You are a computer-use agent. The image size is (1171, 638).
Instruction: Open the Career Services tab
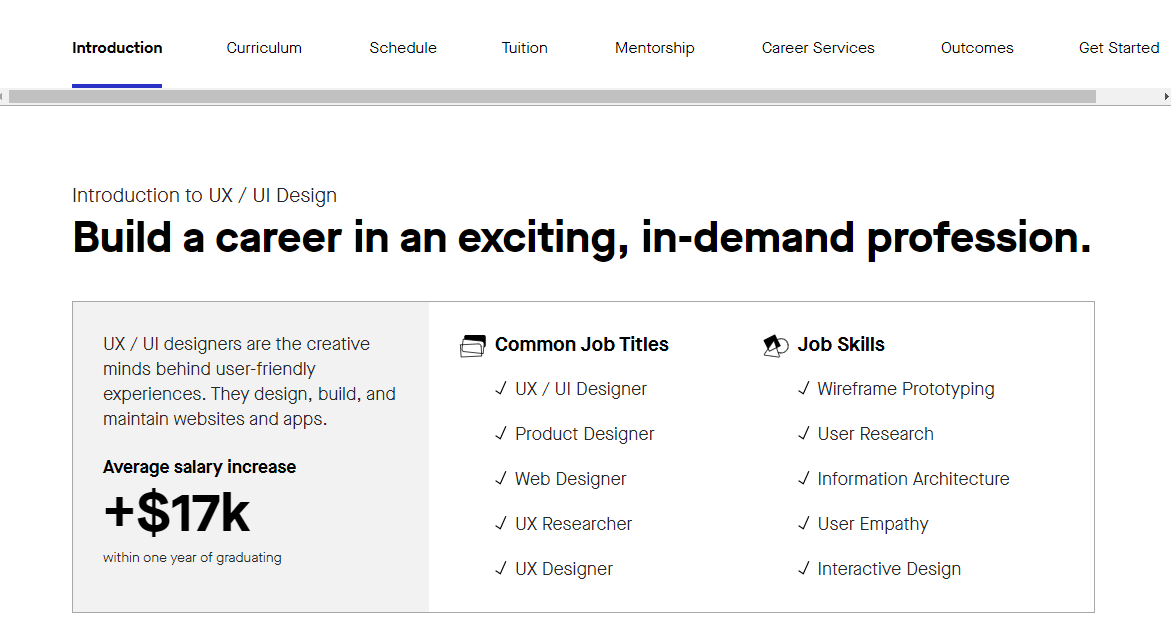coord(818,47)
